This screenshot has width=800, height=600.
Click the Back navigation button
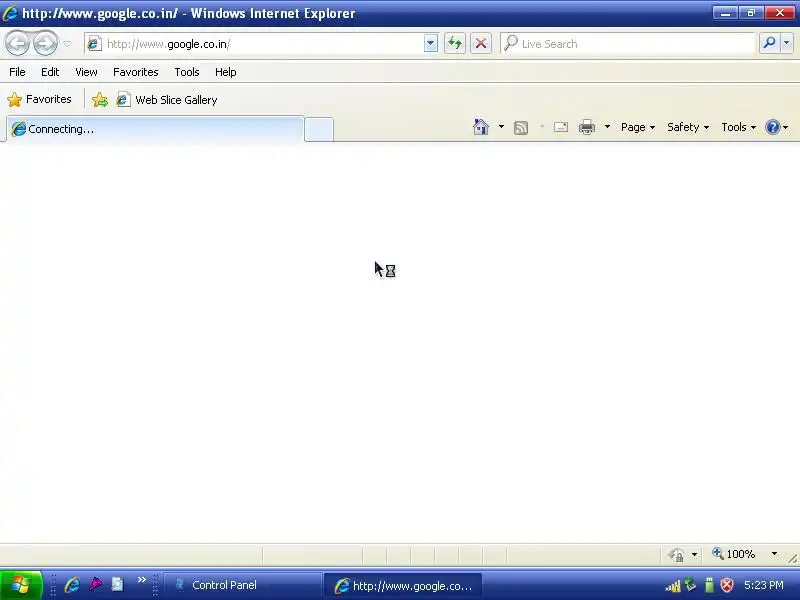coord(17,44)
